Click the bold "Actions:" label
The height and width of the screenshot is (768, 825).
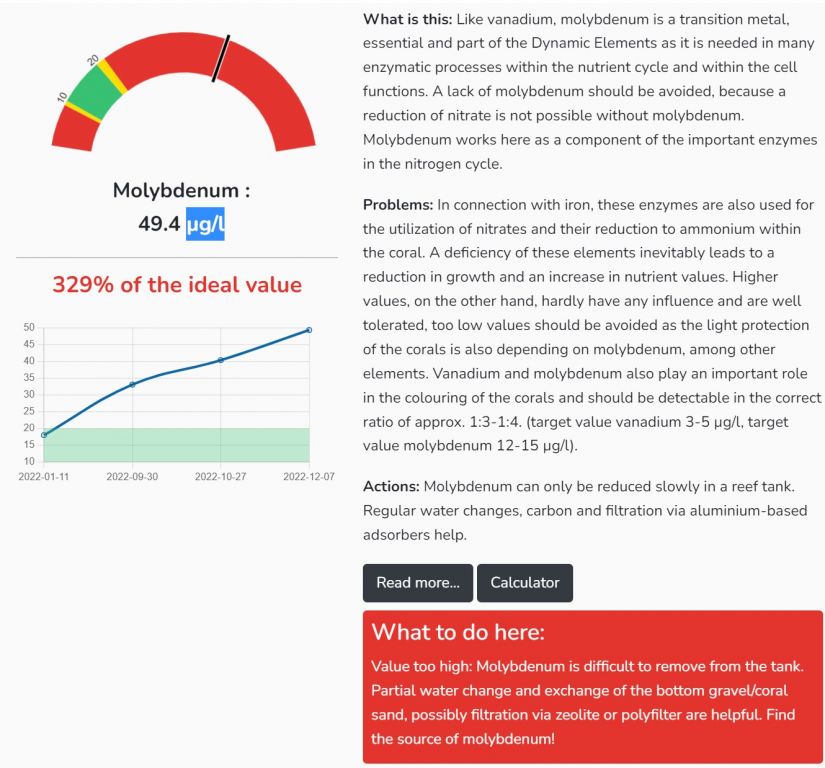point(391,487)
